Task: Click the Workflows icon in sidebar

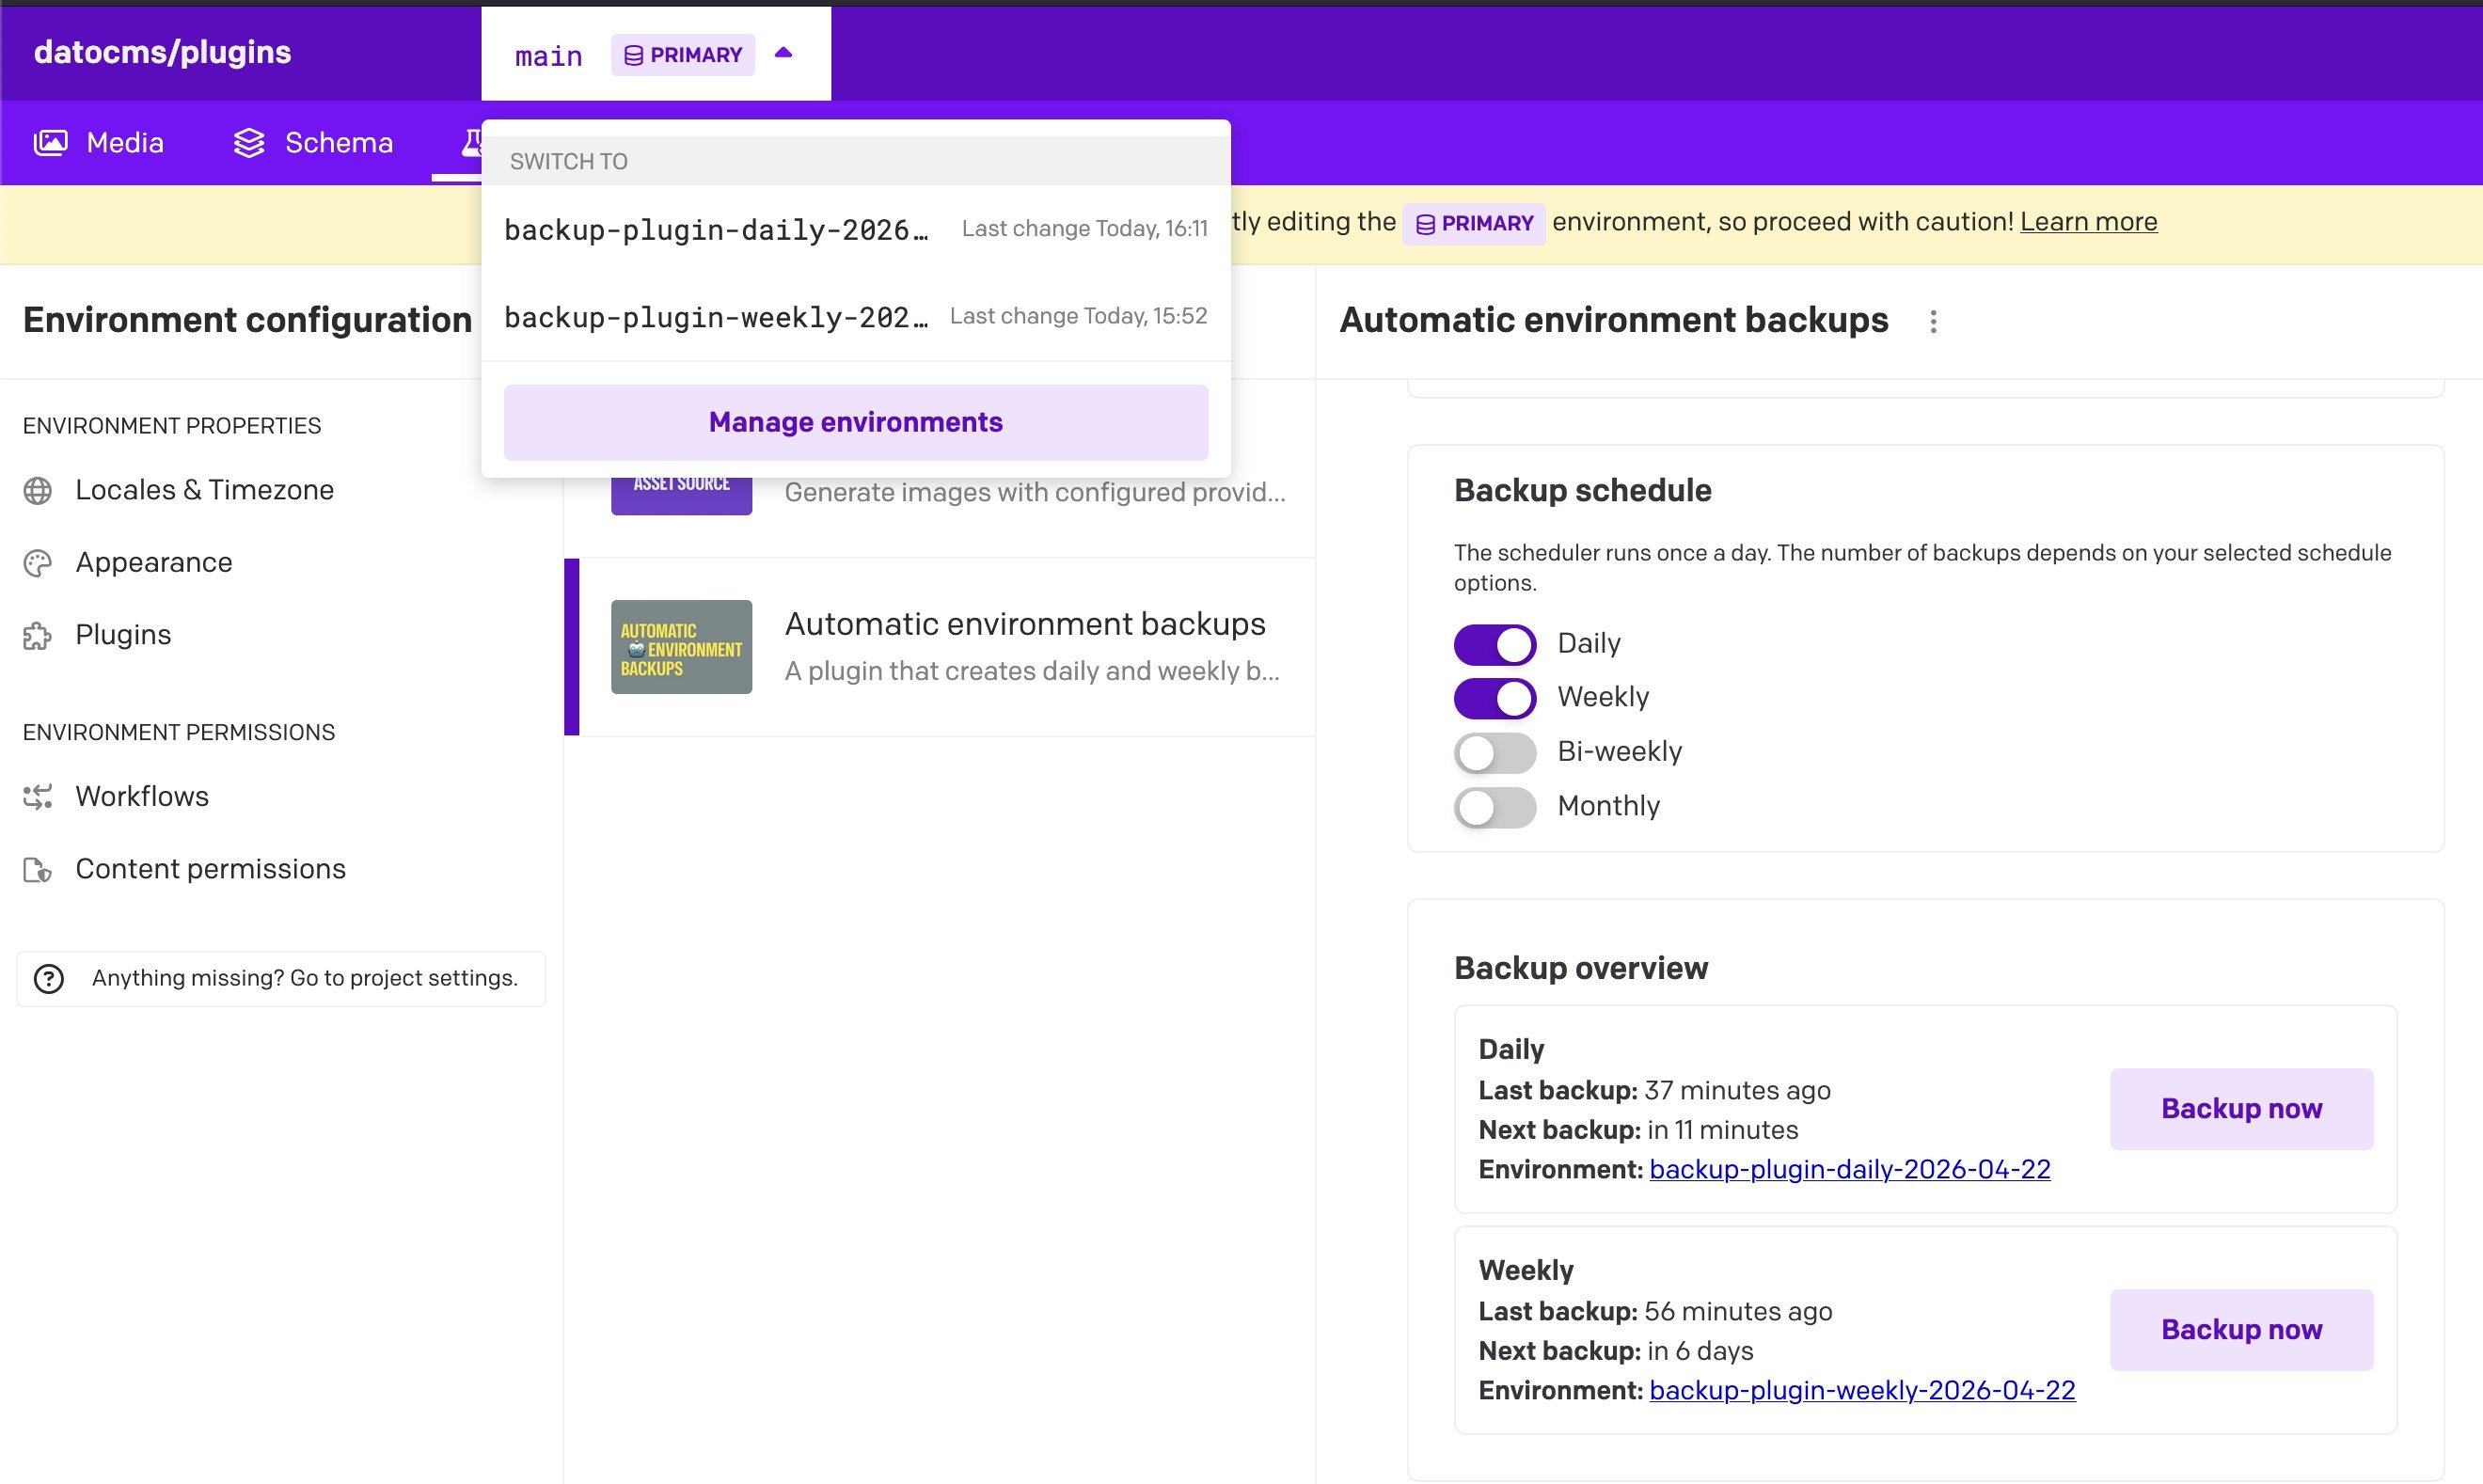Action: tap(38, 797)
